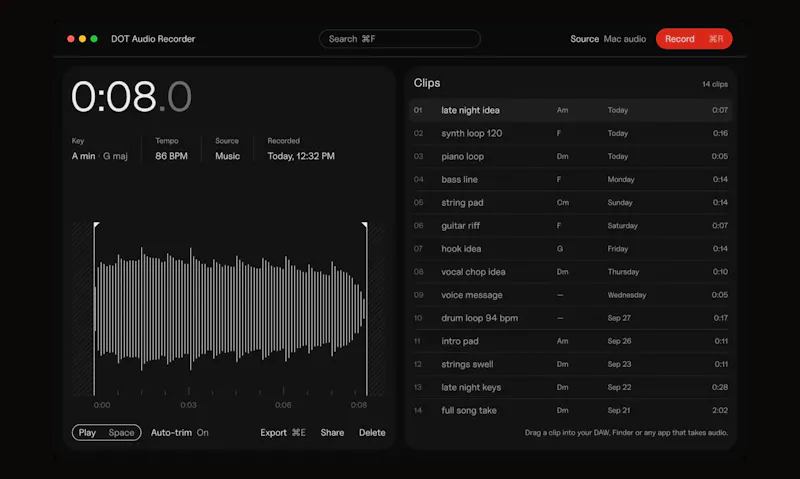The height and width of the screenshot is (479, 800).
Task: Click the 'DOT Audio Recorder' title
Action: (153, 39)
